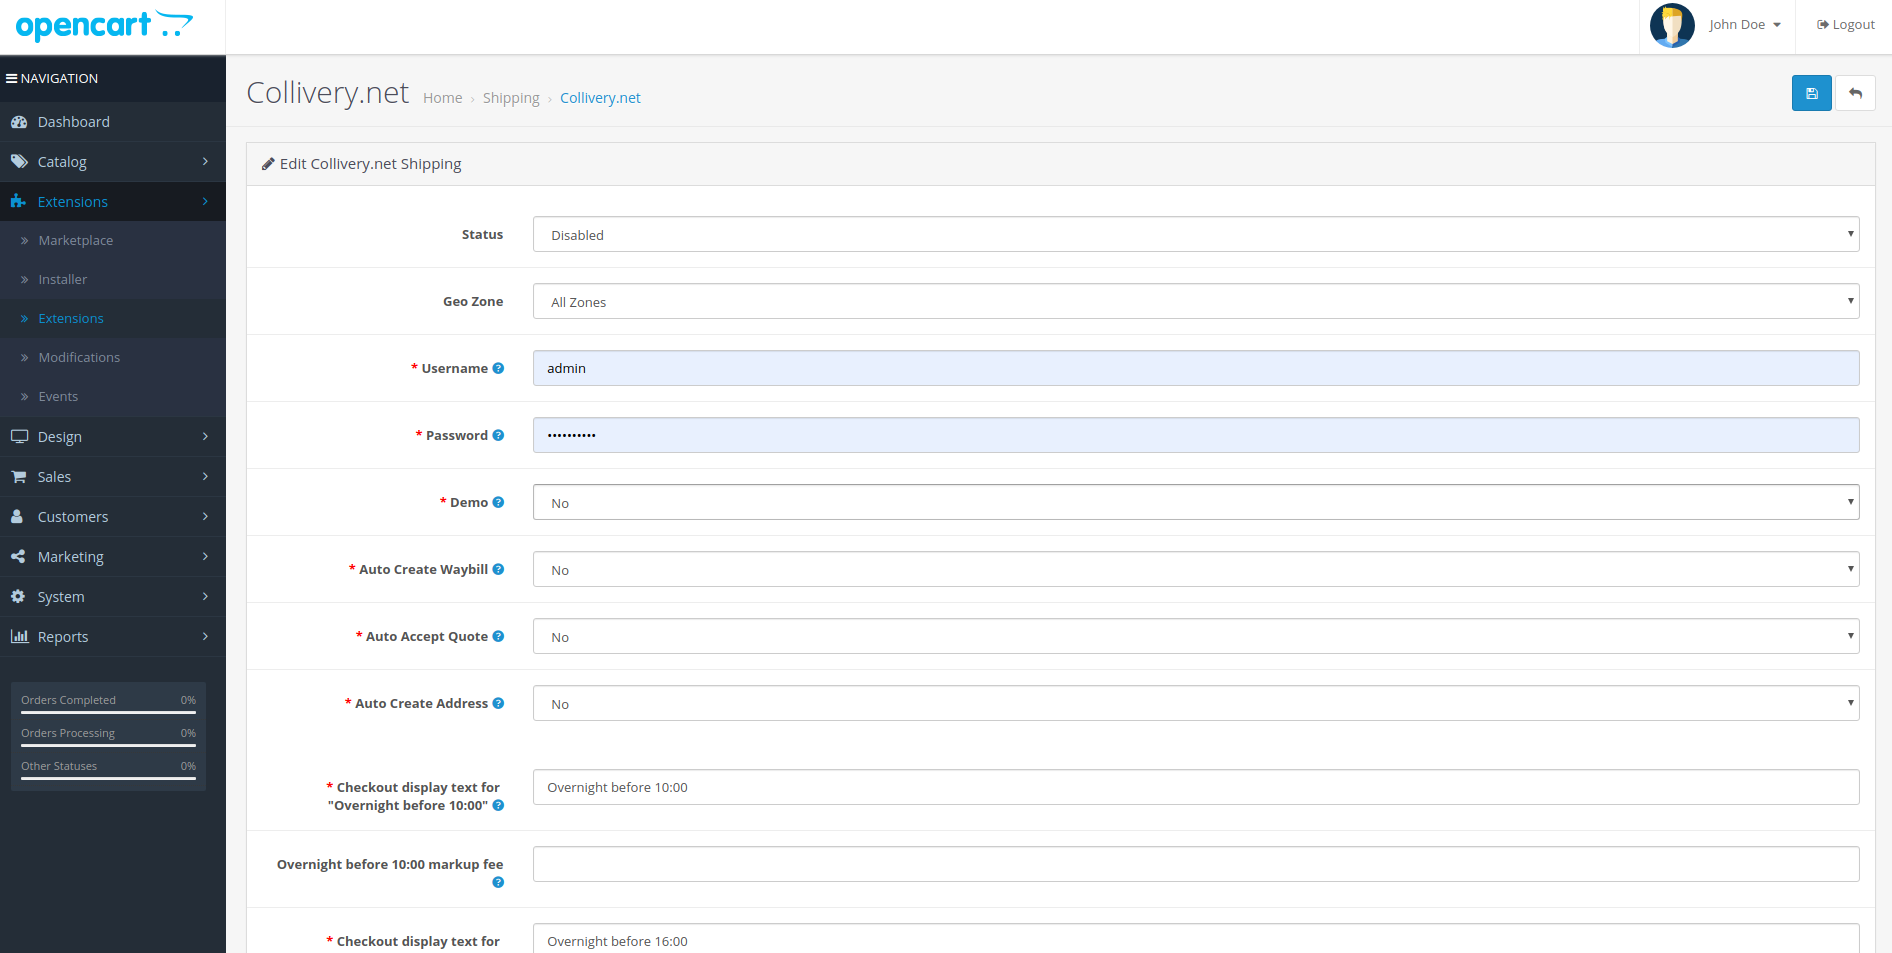The height and width of the screenshot is (953, 1892).
Task: Open the Geo Zone dropdown
Action: 1195,302
